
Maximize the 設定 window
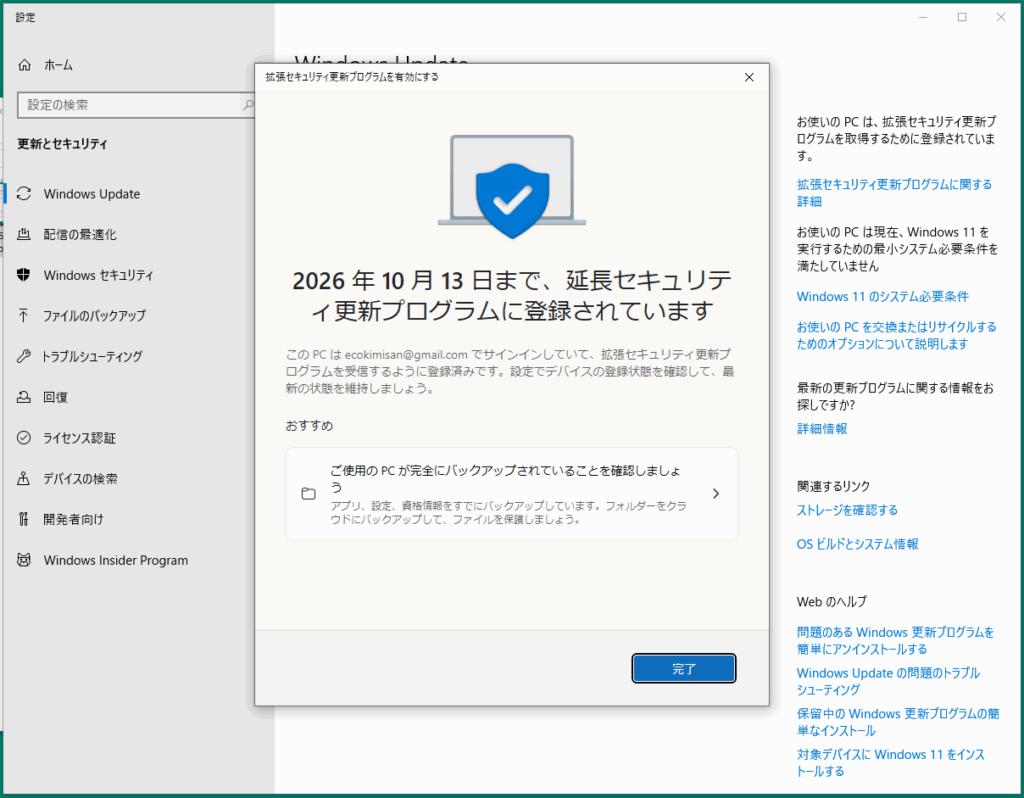(x=962, y=17)
